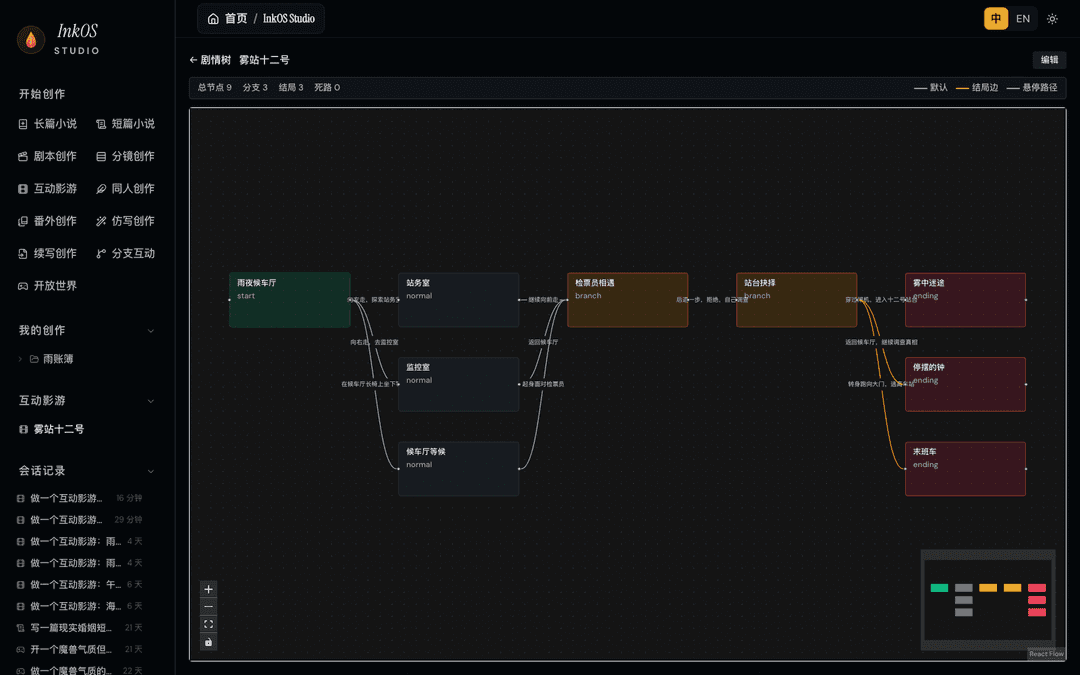This screenshot has width=1080, height=675.
Task: Open 短篇小说 creation
Action: click(x=125, y=124)
